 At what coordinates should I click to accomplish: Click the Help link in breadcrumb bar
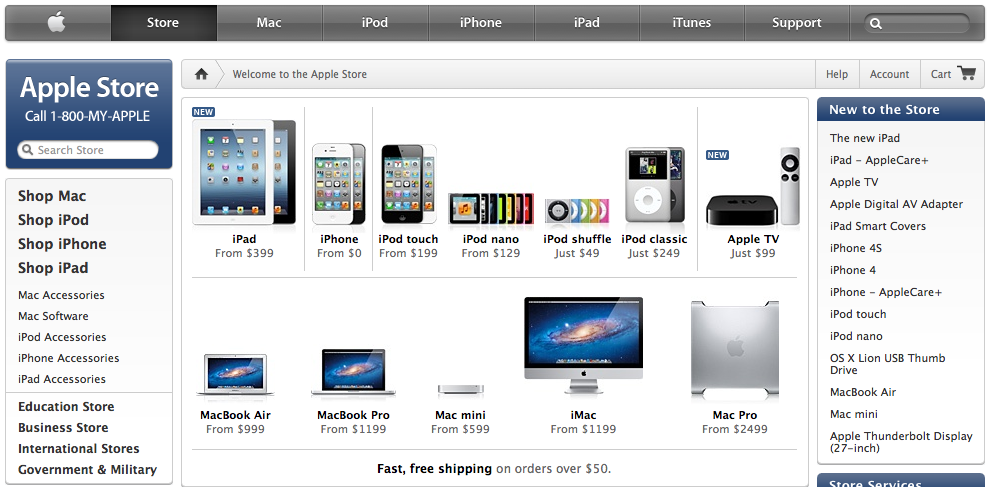point(837,74)
